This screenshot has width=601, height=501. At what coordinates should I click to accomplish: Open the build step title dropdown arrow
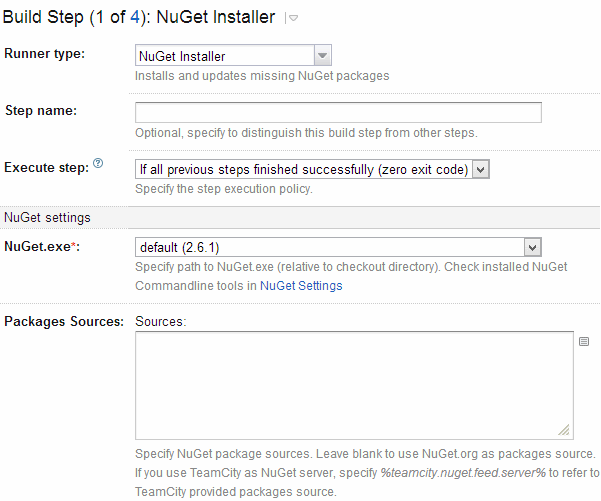pyautogui.click(x=293, y=18)
